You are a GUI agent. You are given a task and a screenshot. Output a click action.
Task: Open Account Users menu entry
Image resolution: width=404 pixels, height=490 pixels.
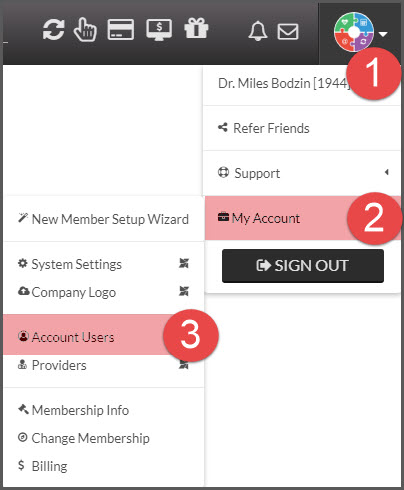104,335
